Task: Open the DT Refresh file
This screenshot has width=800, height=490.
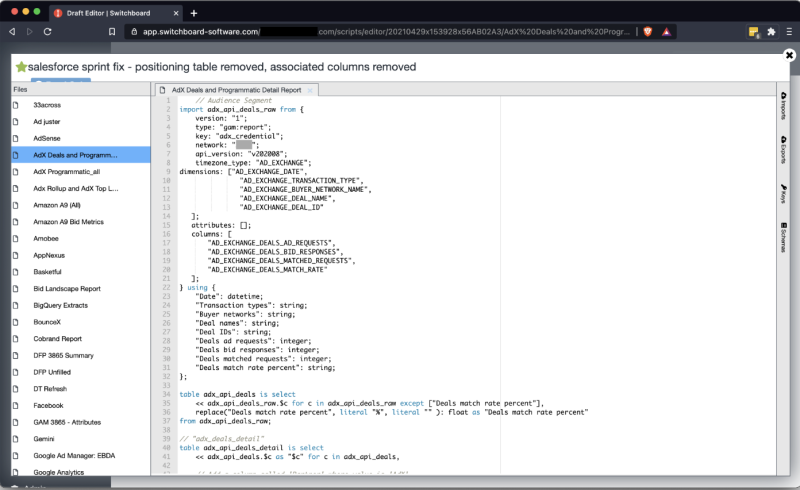Action: click(81, 389)
